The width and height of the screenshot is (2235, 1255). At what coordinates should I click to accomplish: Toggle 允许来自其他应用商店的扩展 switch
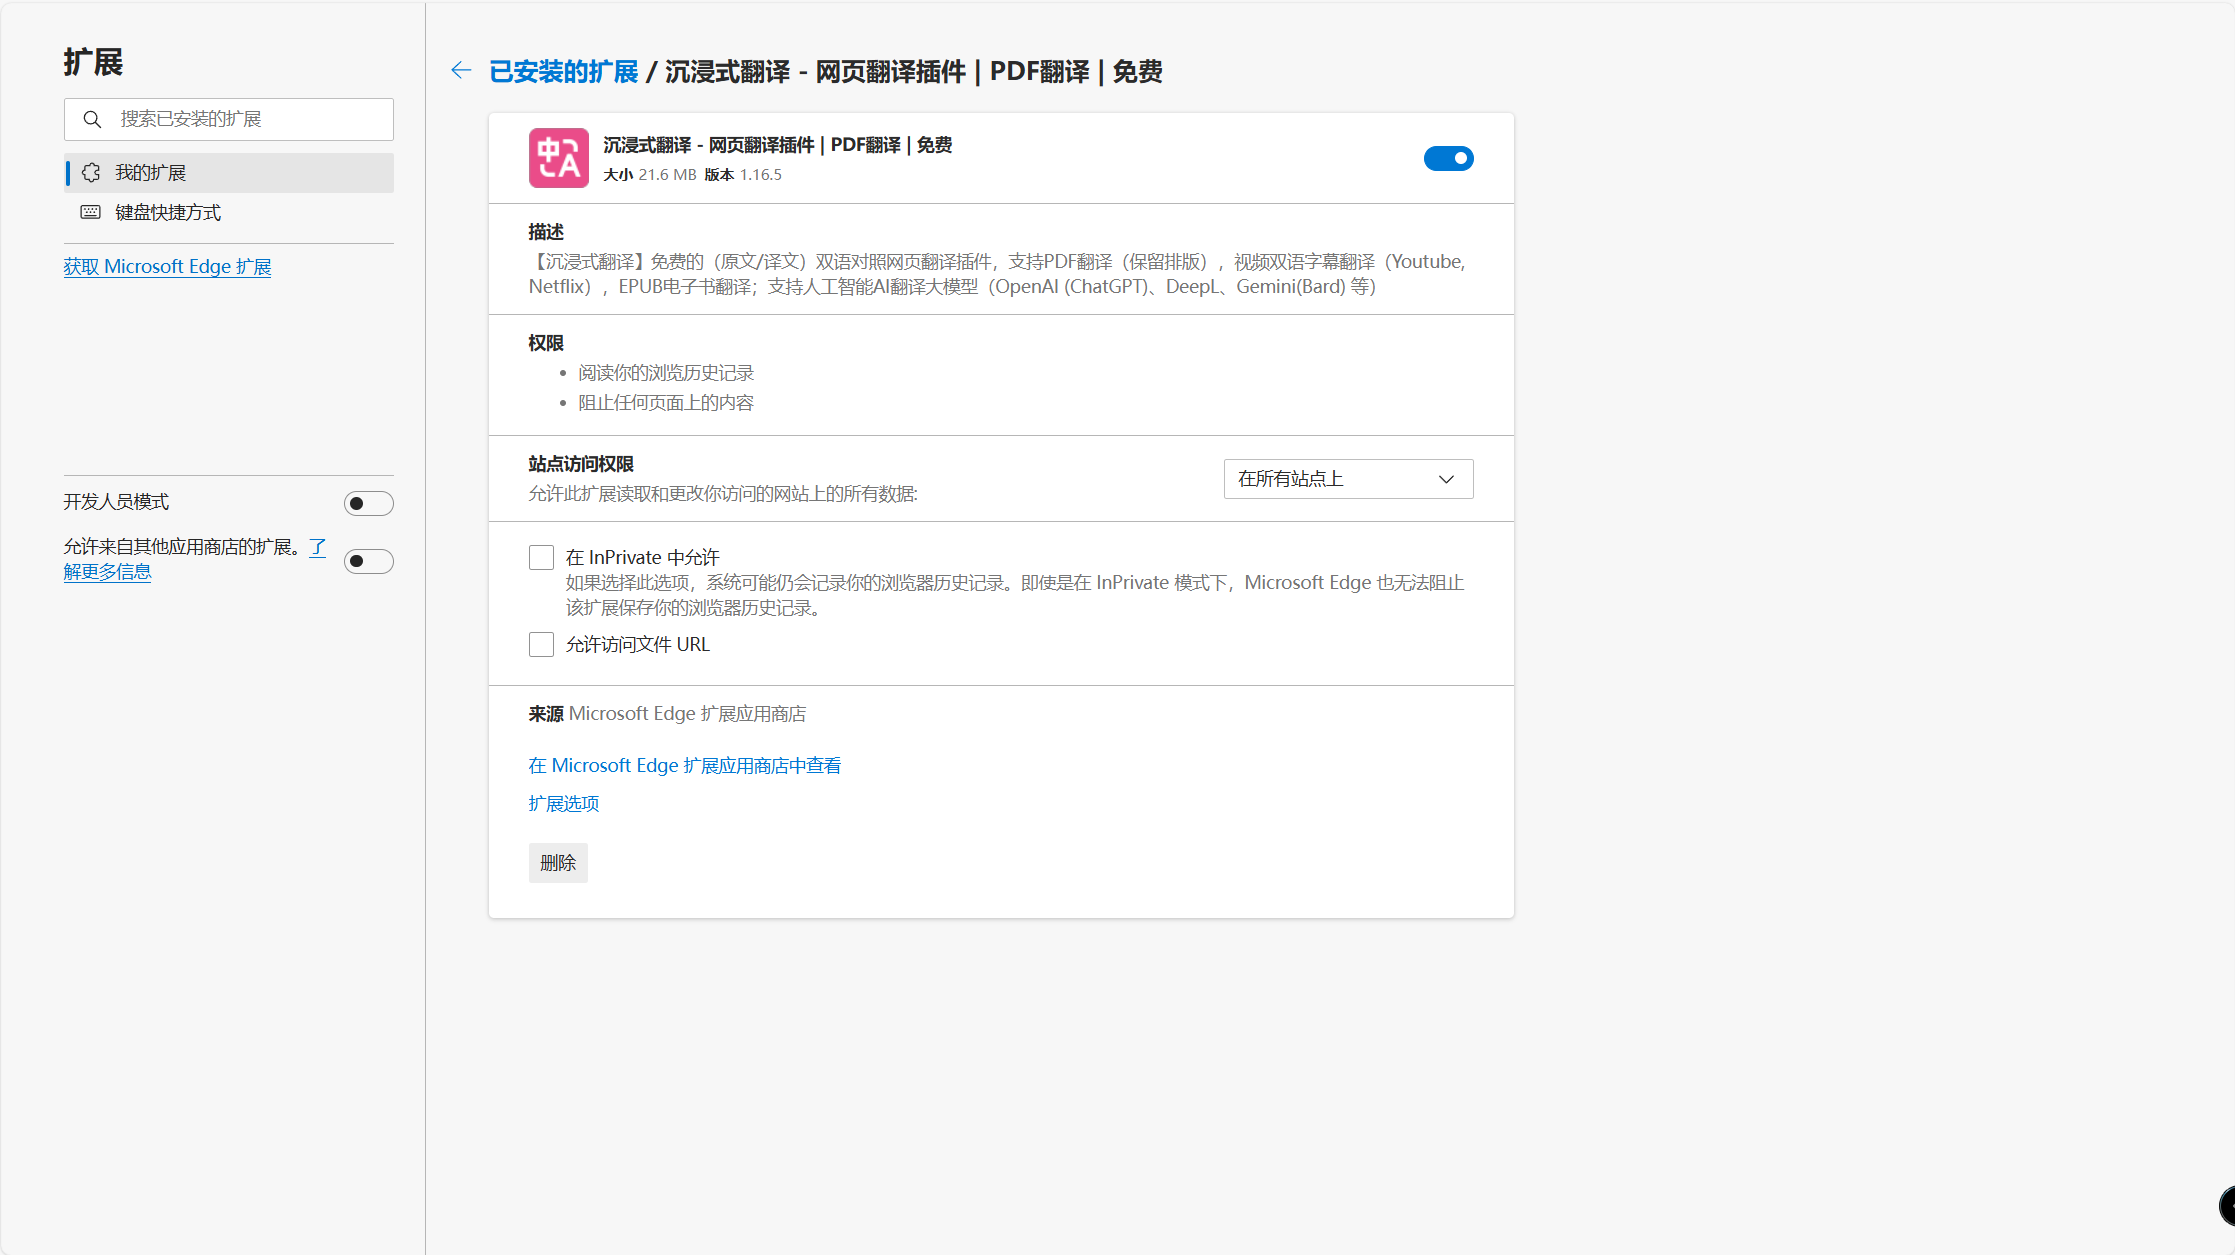click(368, 561)
